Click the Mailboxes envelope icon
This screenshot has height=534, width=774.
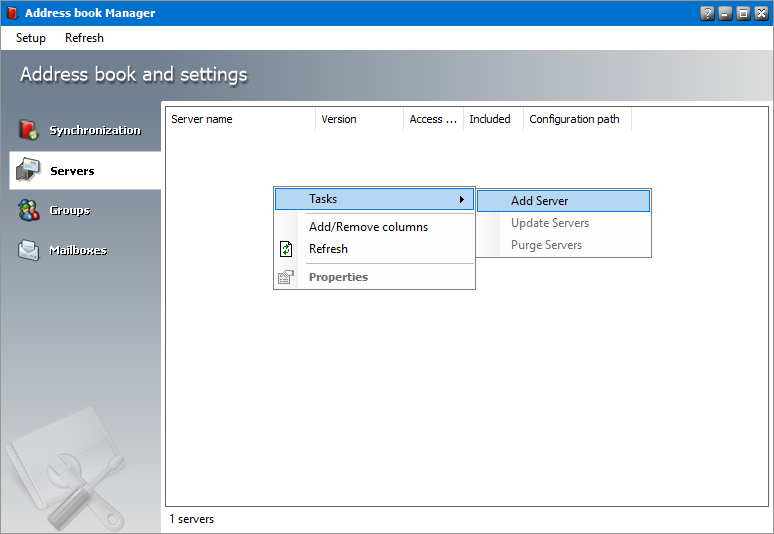pyautogui.click(x=29, y=250)
